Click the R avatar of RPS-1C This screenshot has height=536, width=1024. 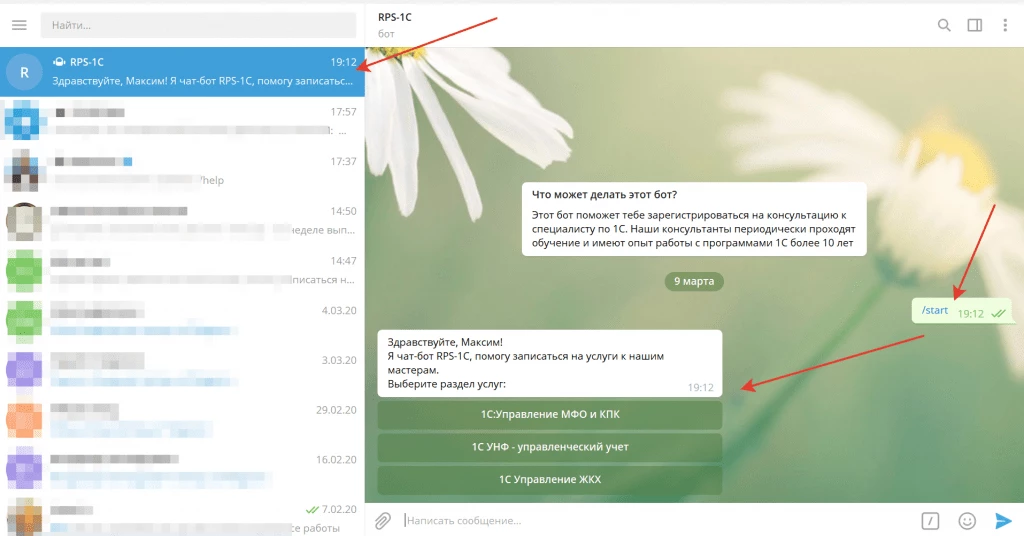(x=24, y=72)
